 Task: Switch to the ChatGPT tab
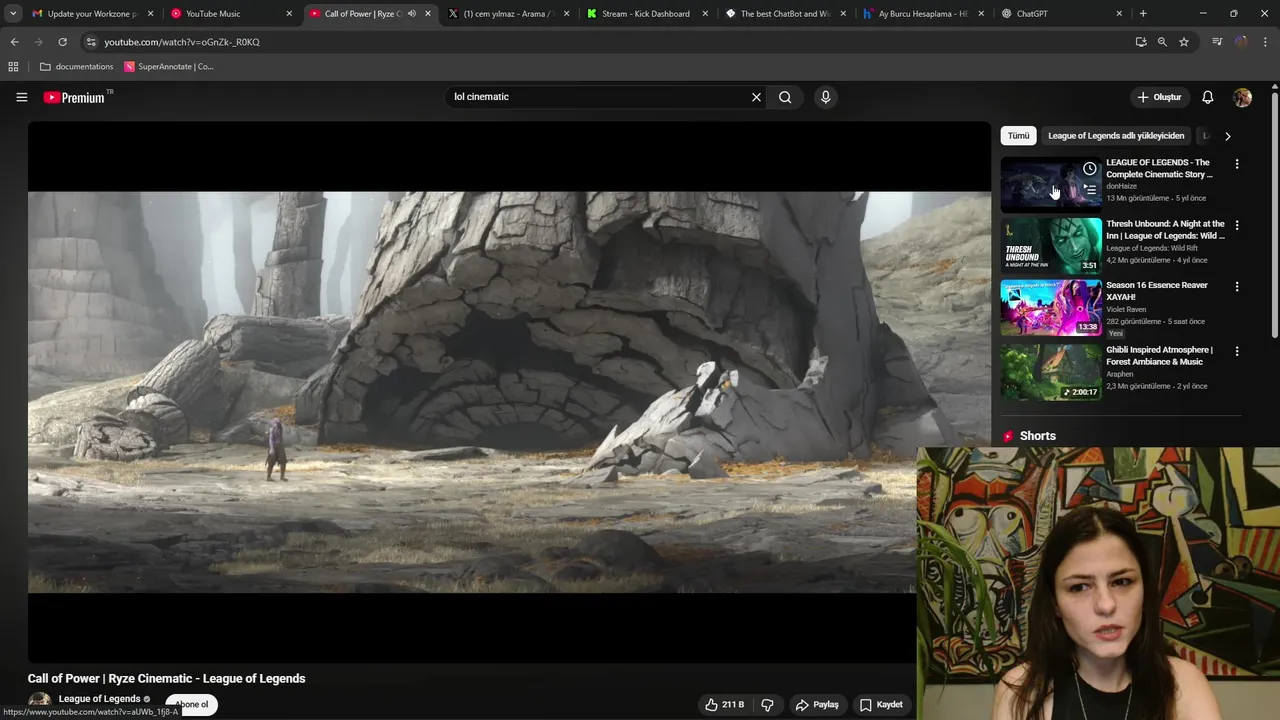click(x=1061, y=14)
